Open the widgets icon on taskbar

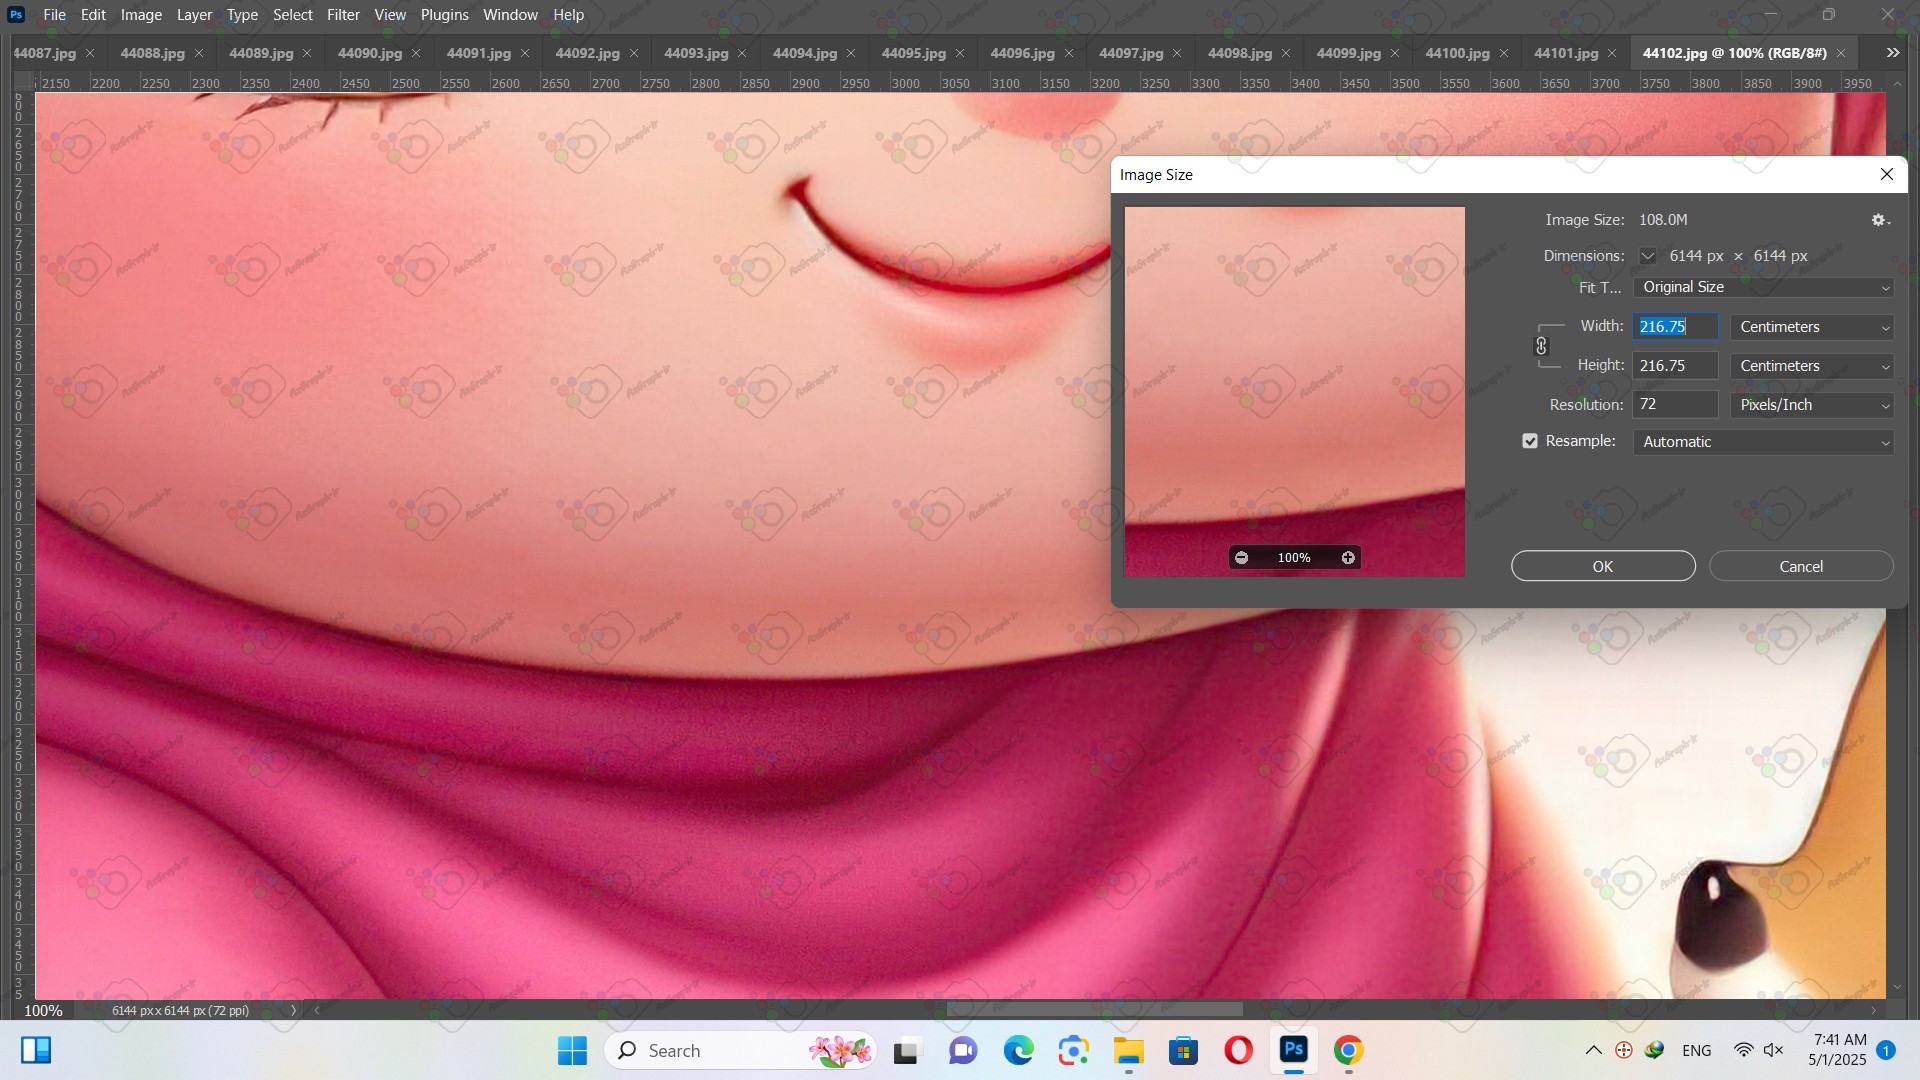(x=36, y=1050)
